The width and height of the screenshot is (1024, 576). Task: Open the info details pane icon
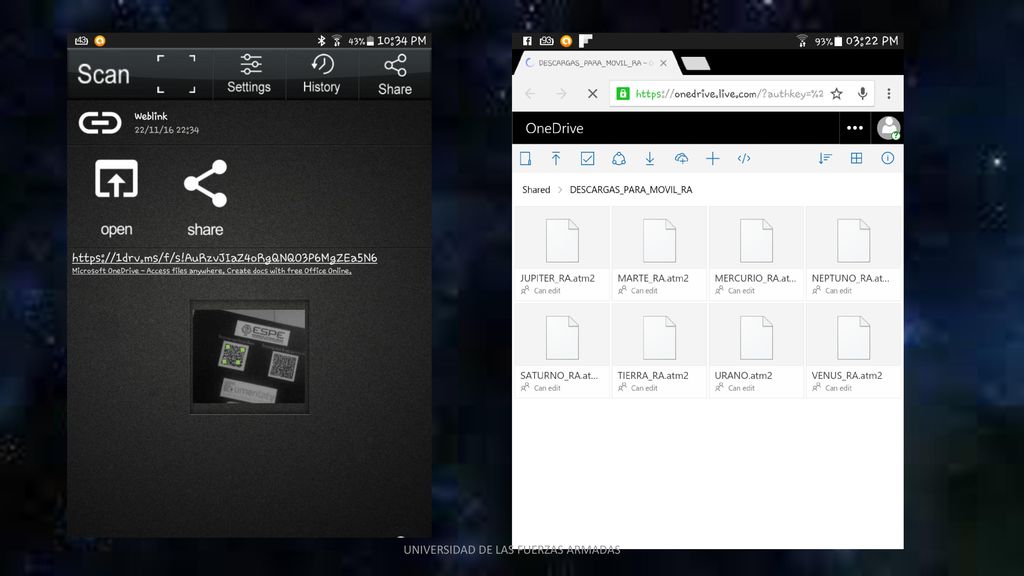tap(888, 158)
